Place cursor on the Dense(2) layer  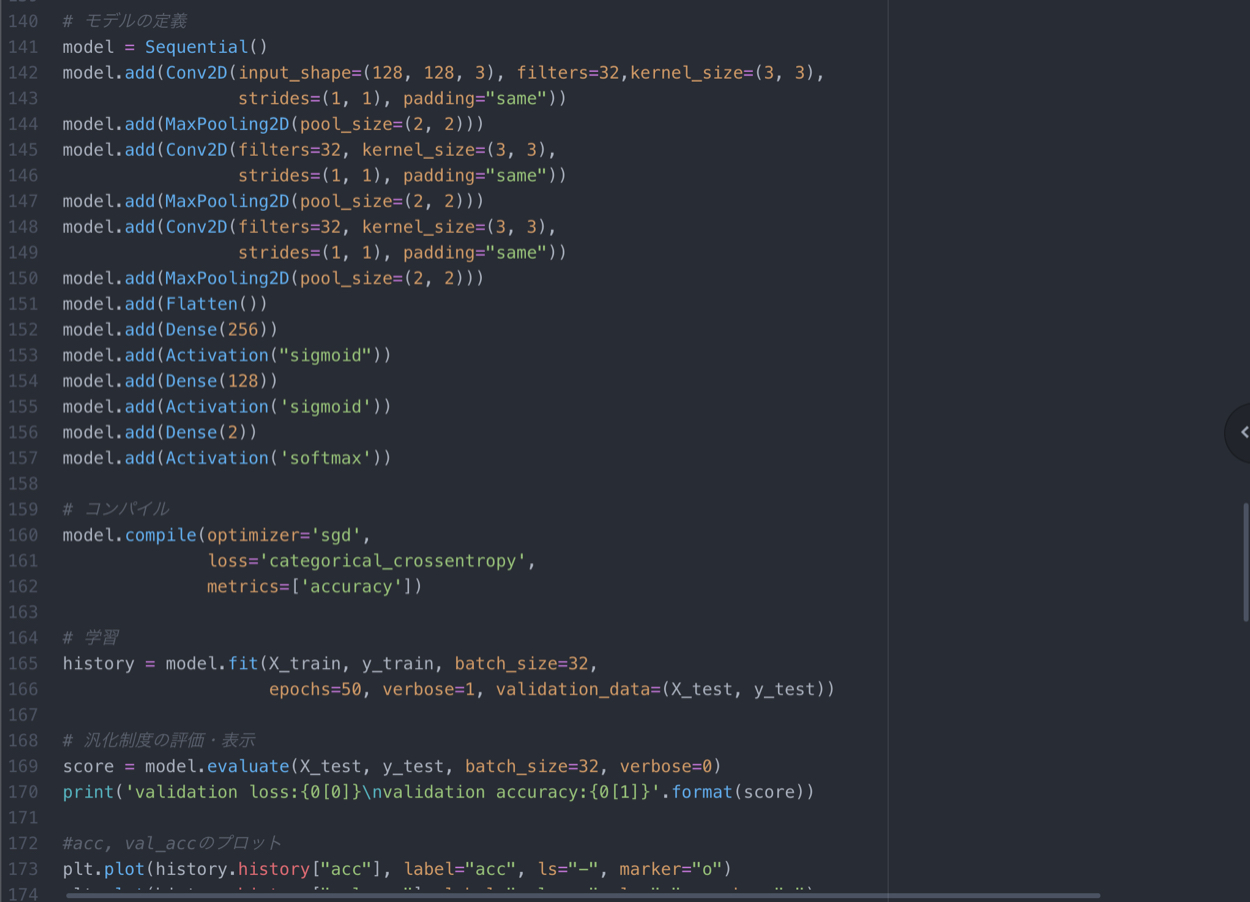[x=211, y=432]
